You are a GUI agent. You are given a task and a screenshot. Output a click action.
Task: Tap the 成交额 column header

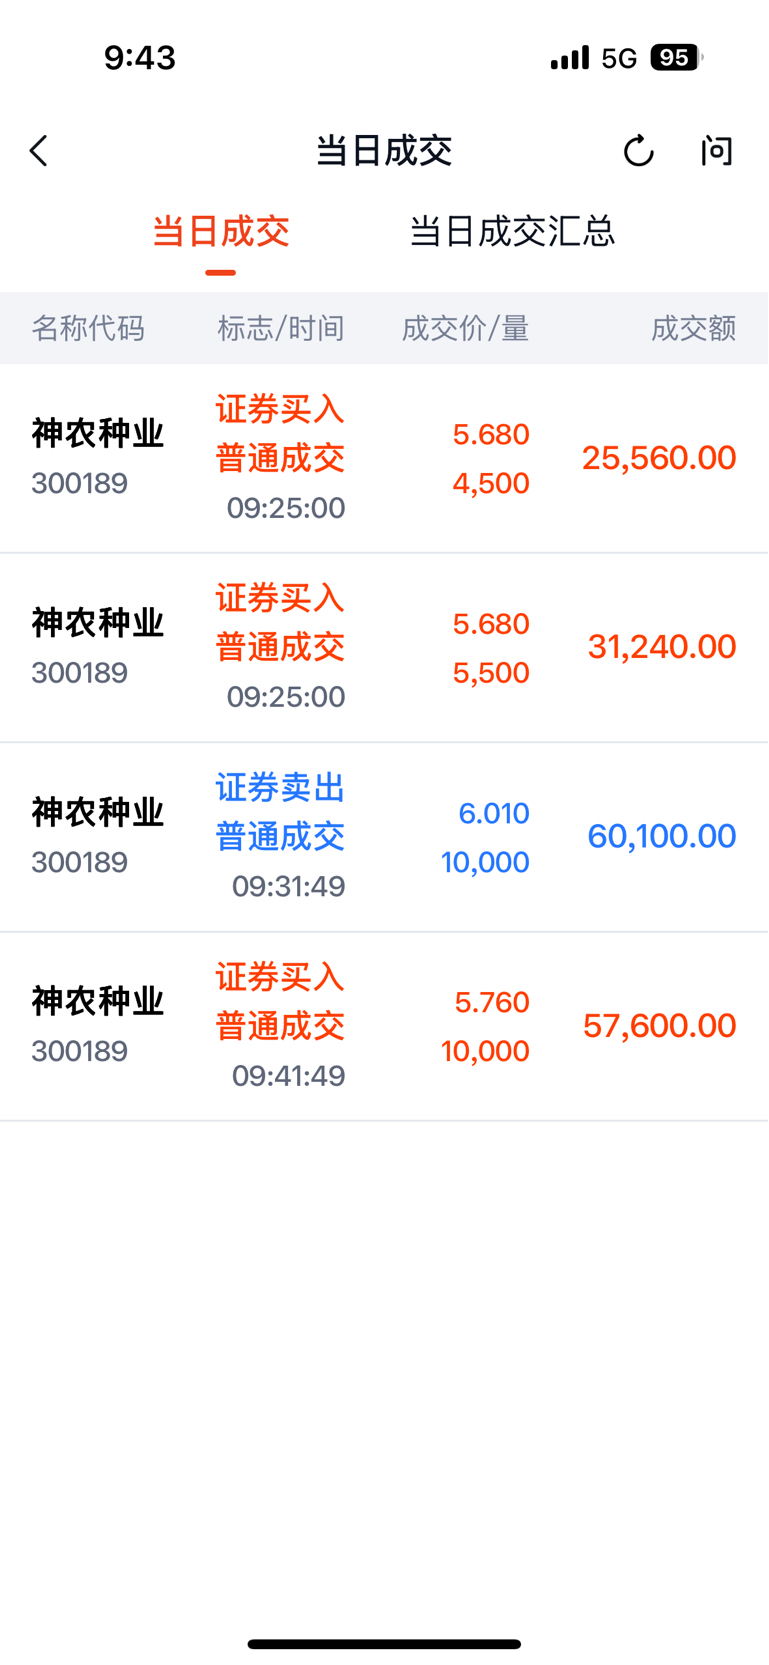[x=693, y=328]
